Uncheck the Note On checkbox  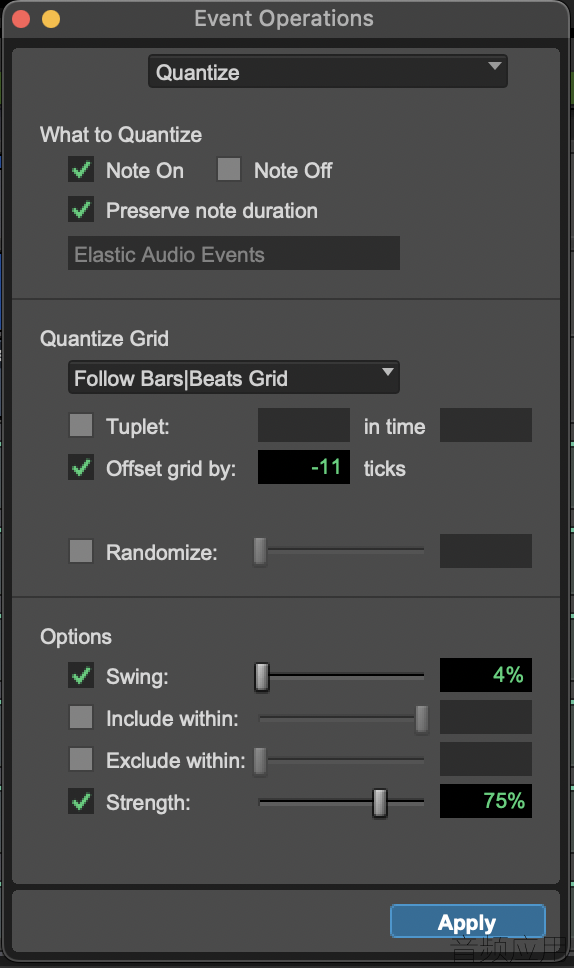coord(81,170)
